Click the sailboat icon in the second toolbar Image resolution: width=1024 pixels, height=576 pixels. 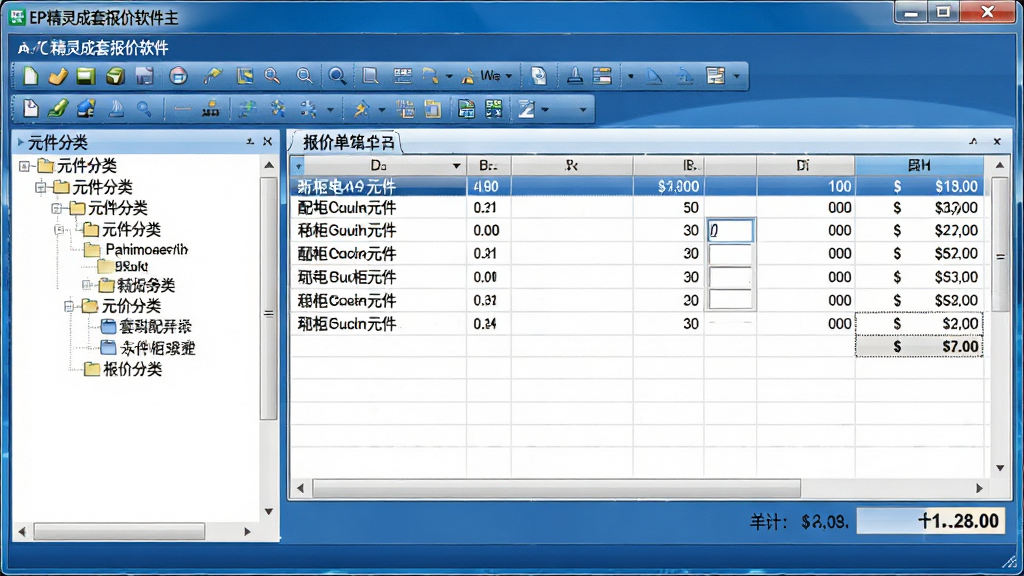(116, 108)
